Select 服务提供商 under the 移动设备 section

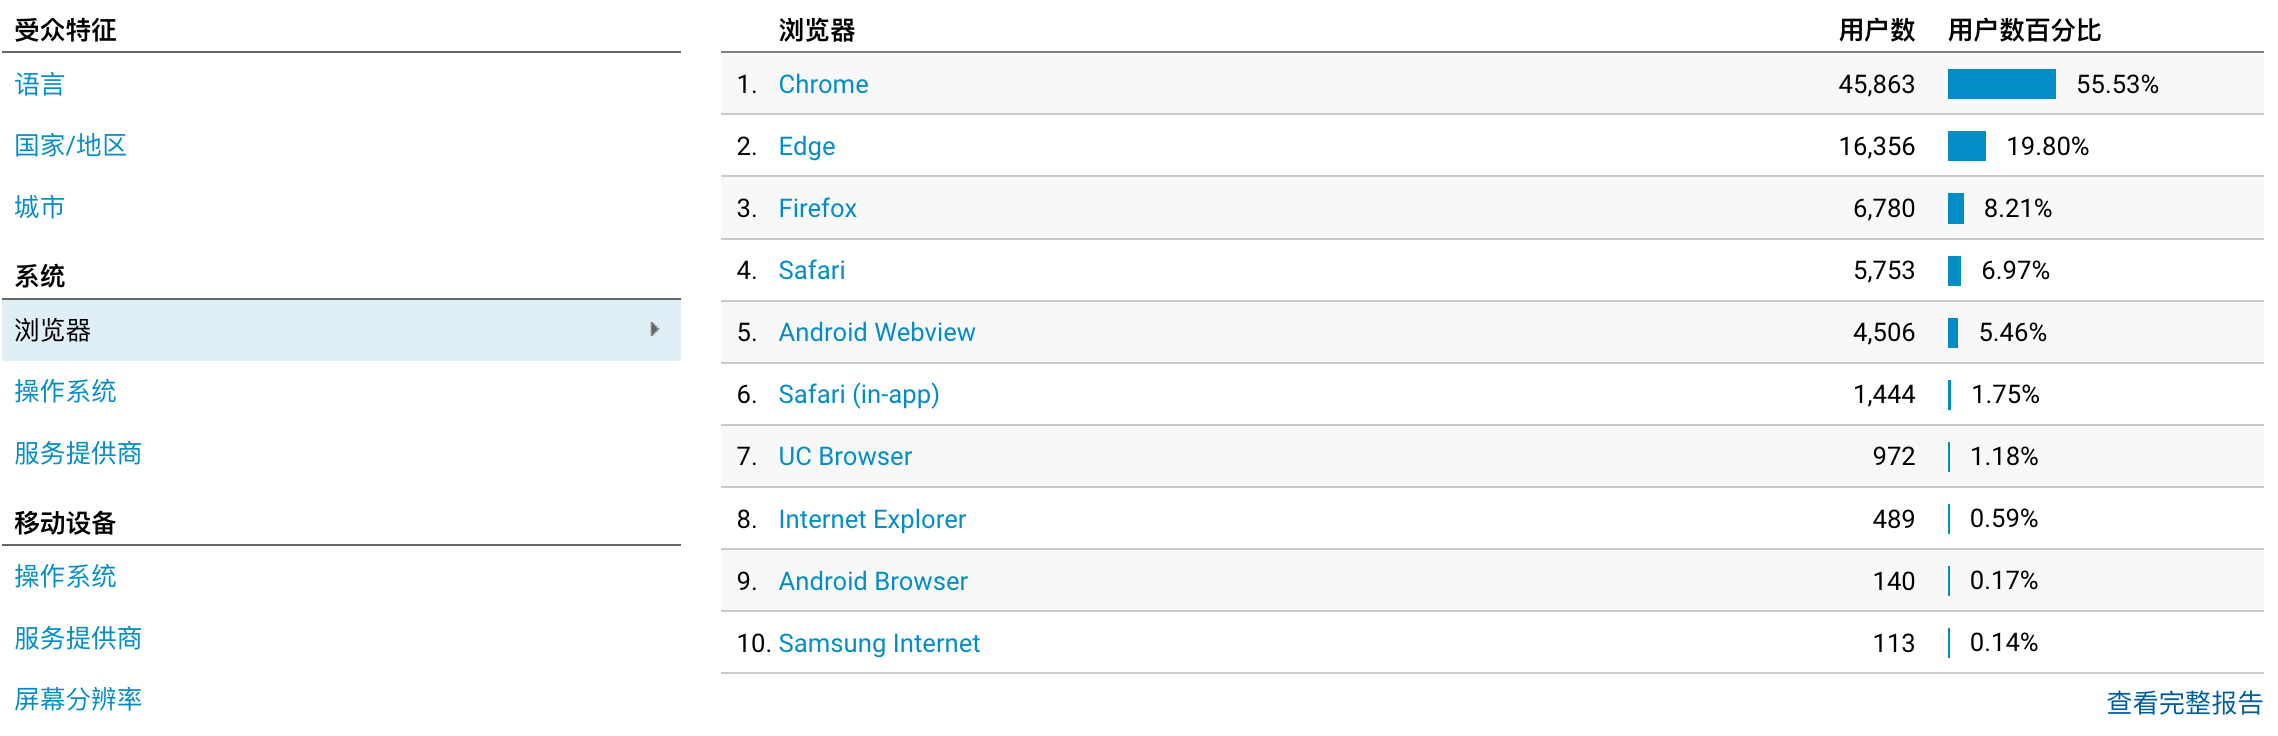(x=78, y=638)
